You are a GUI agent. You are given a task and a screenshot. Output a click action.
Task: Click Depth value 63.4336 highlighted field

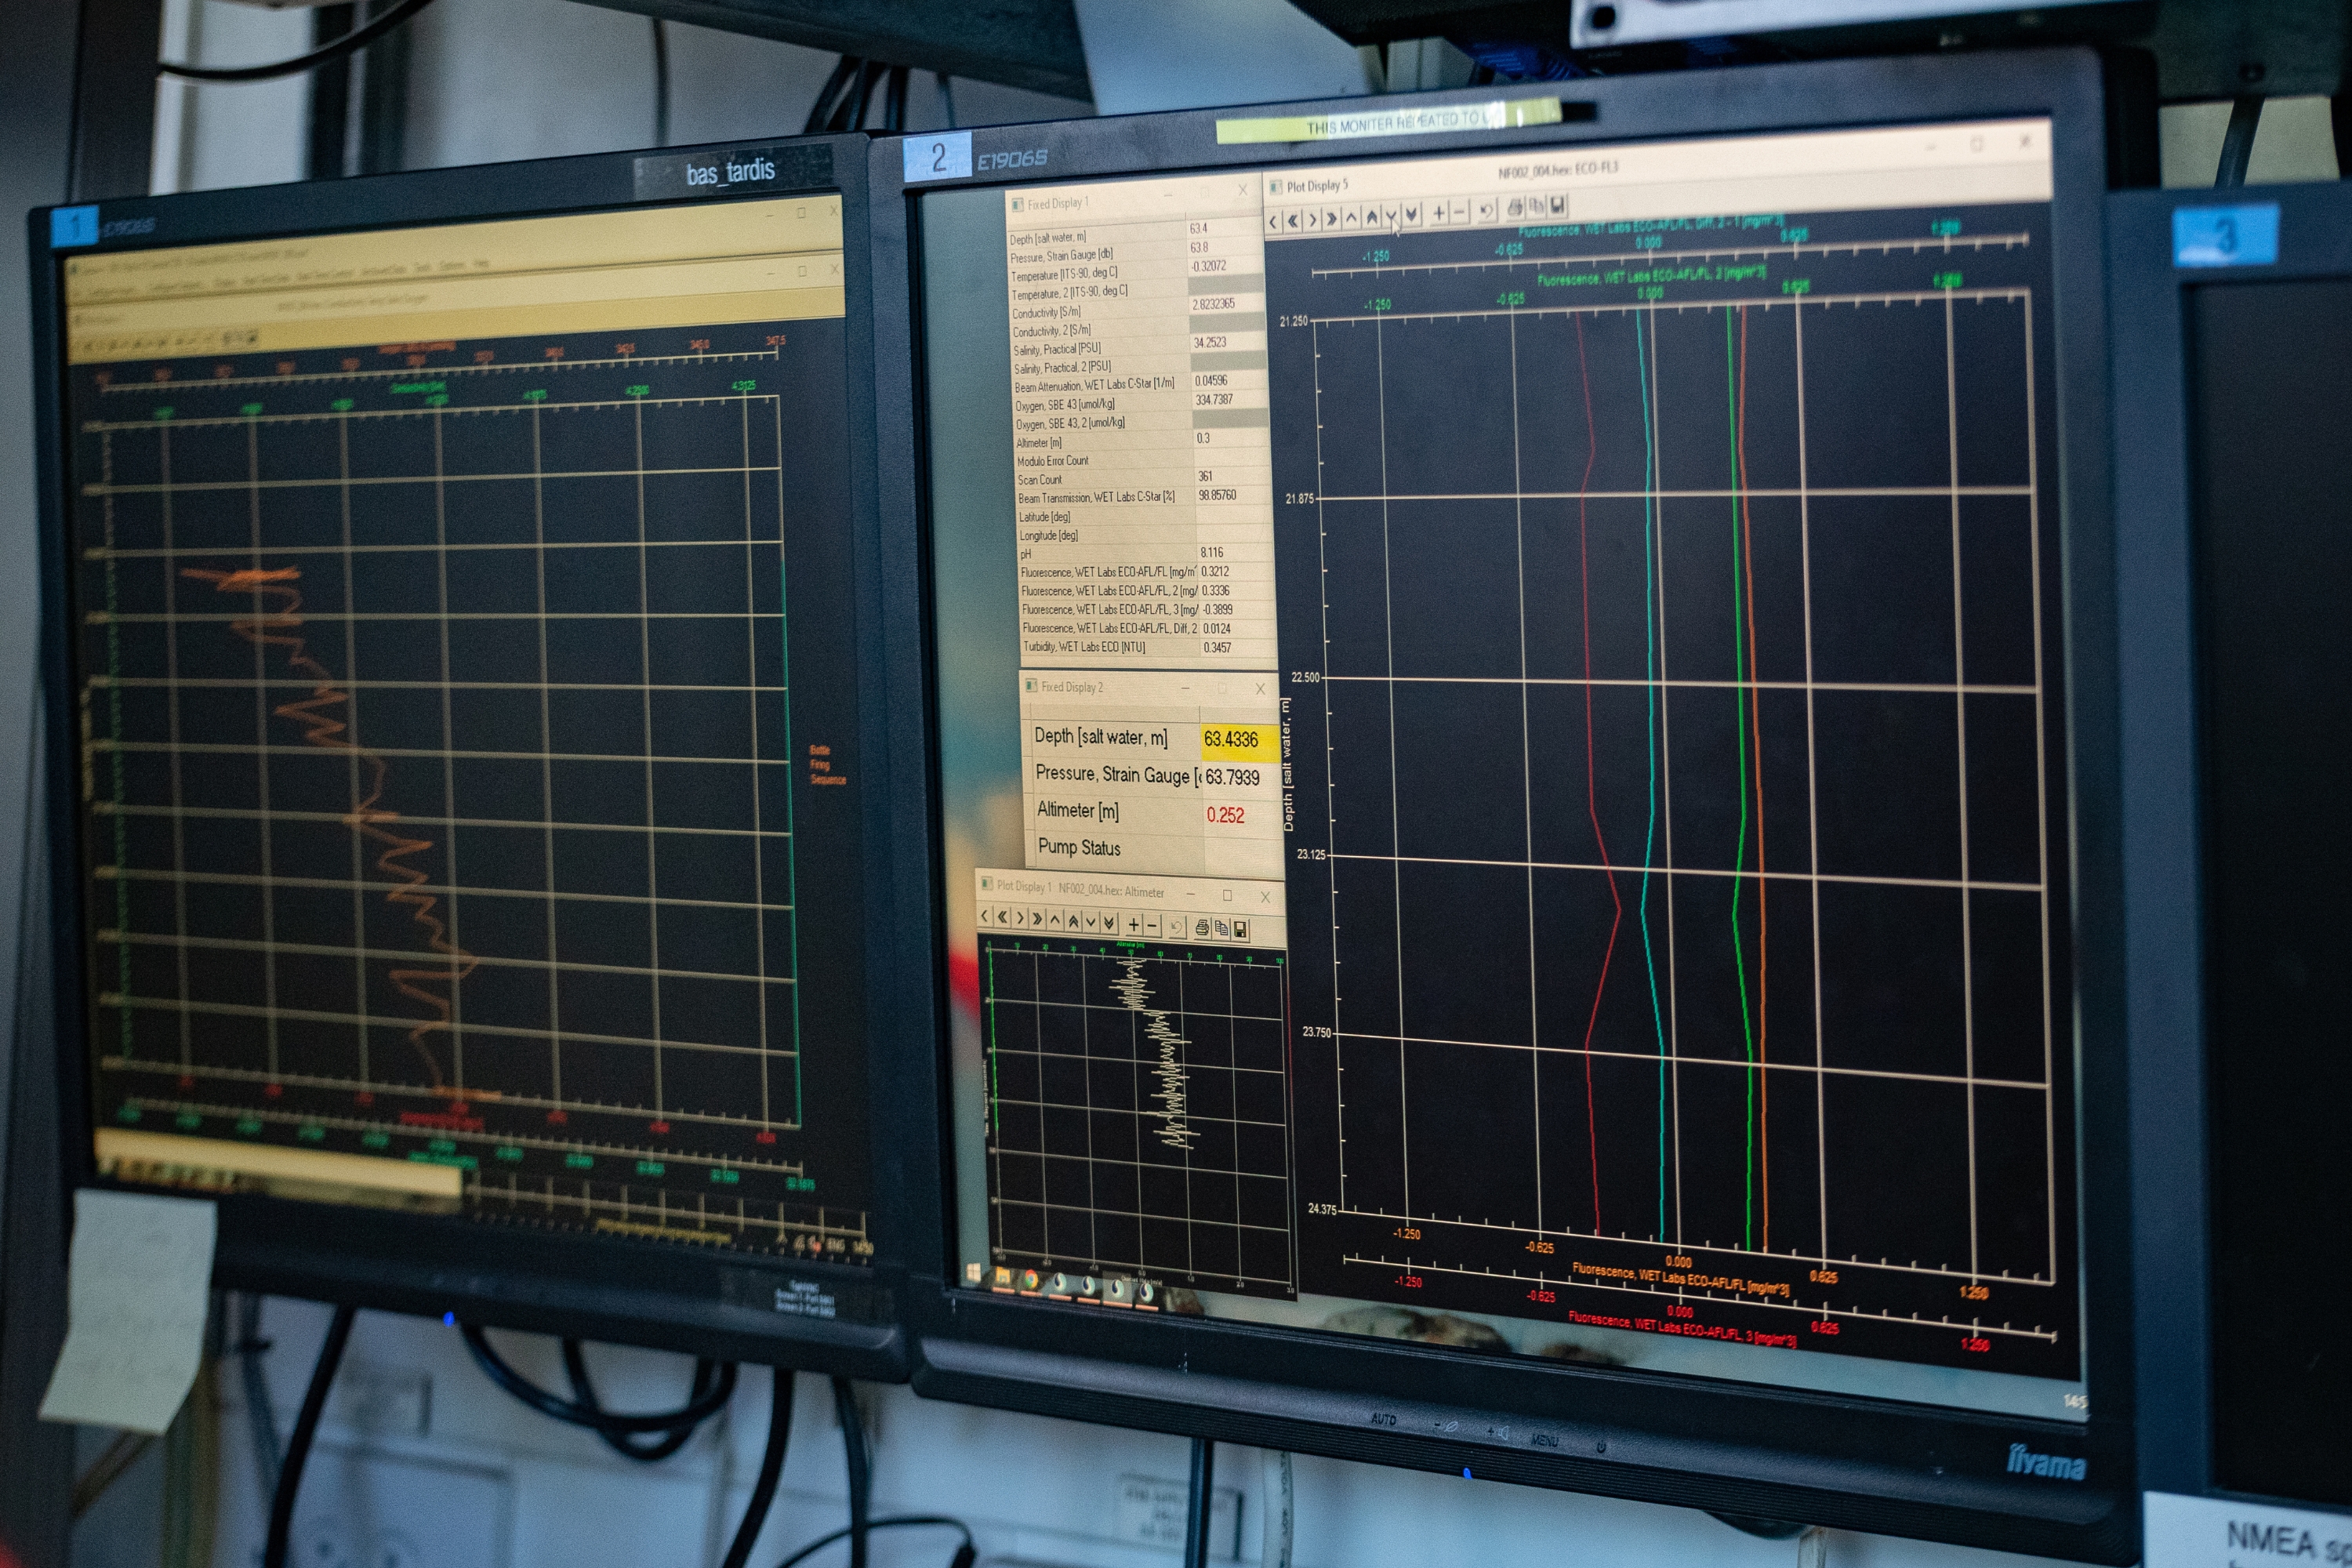point(1232,740)
